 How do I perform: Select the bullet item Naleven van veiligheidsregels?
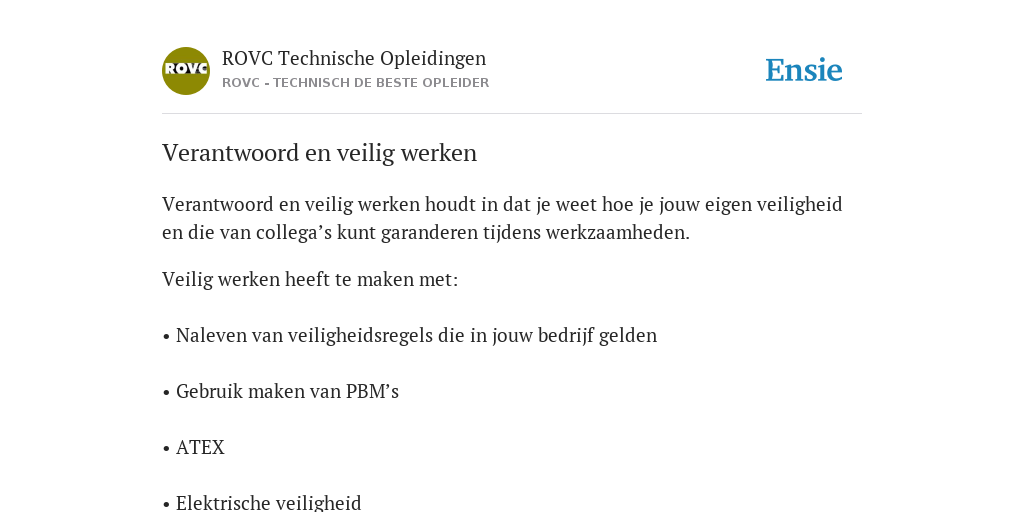pyautogui.click(x=409, y=336)
